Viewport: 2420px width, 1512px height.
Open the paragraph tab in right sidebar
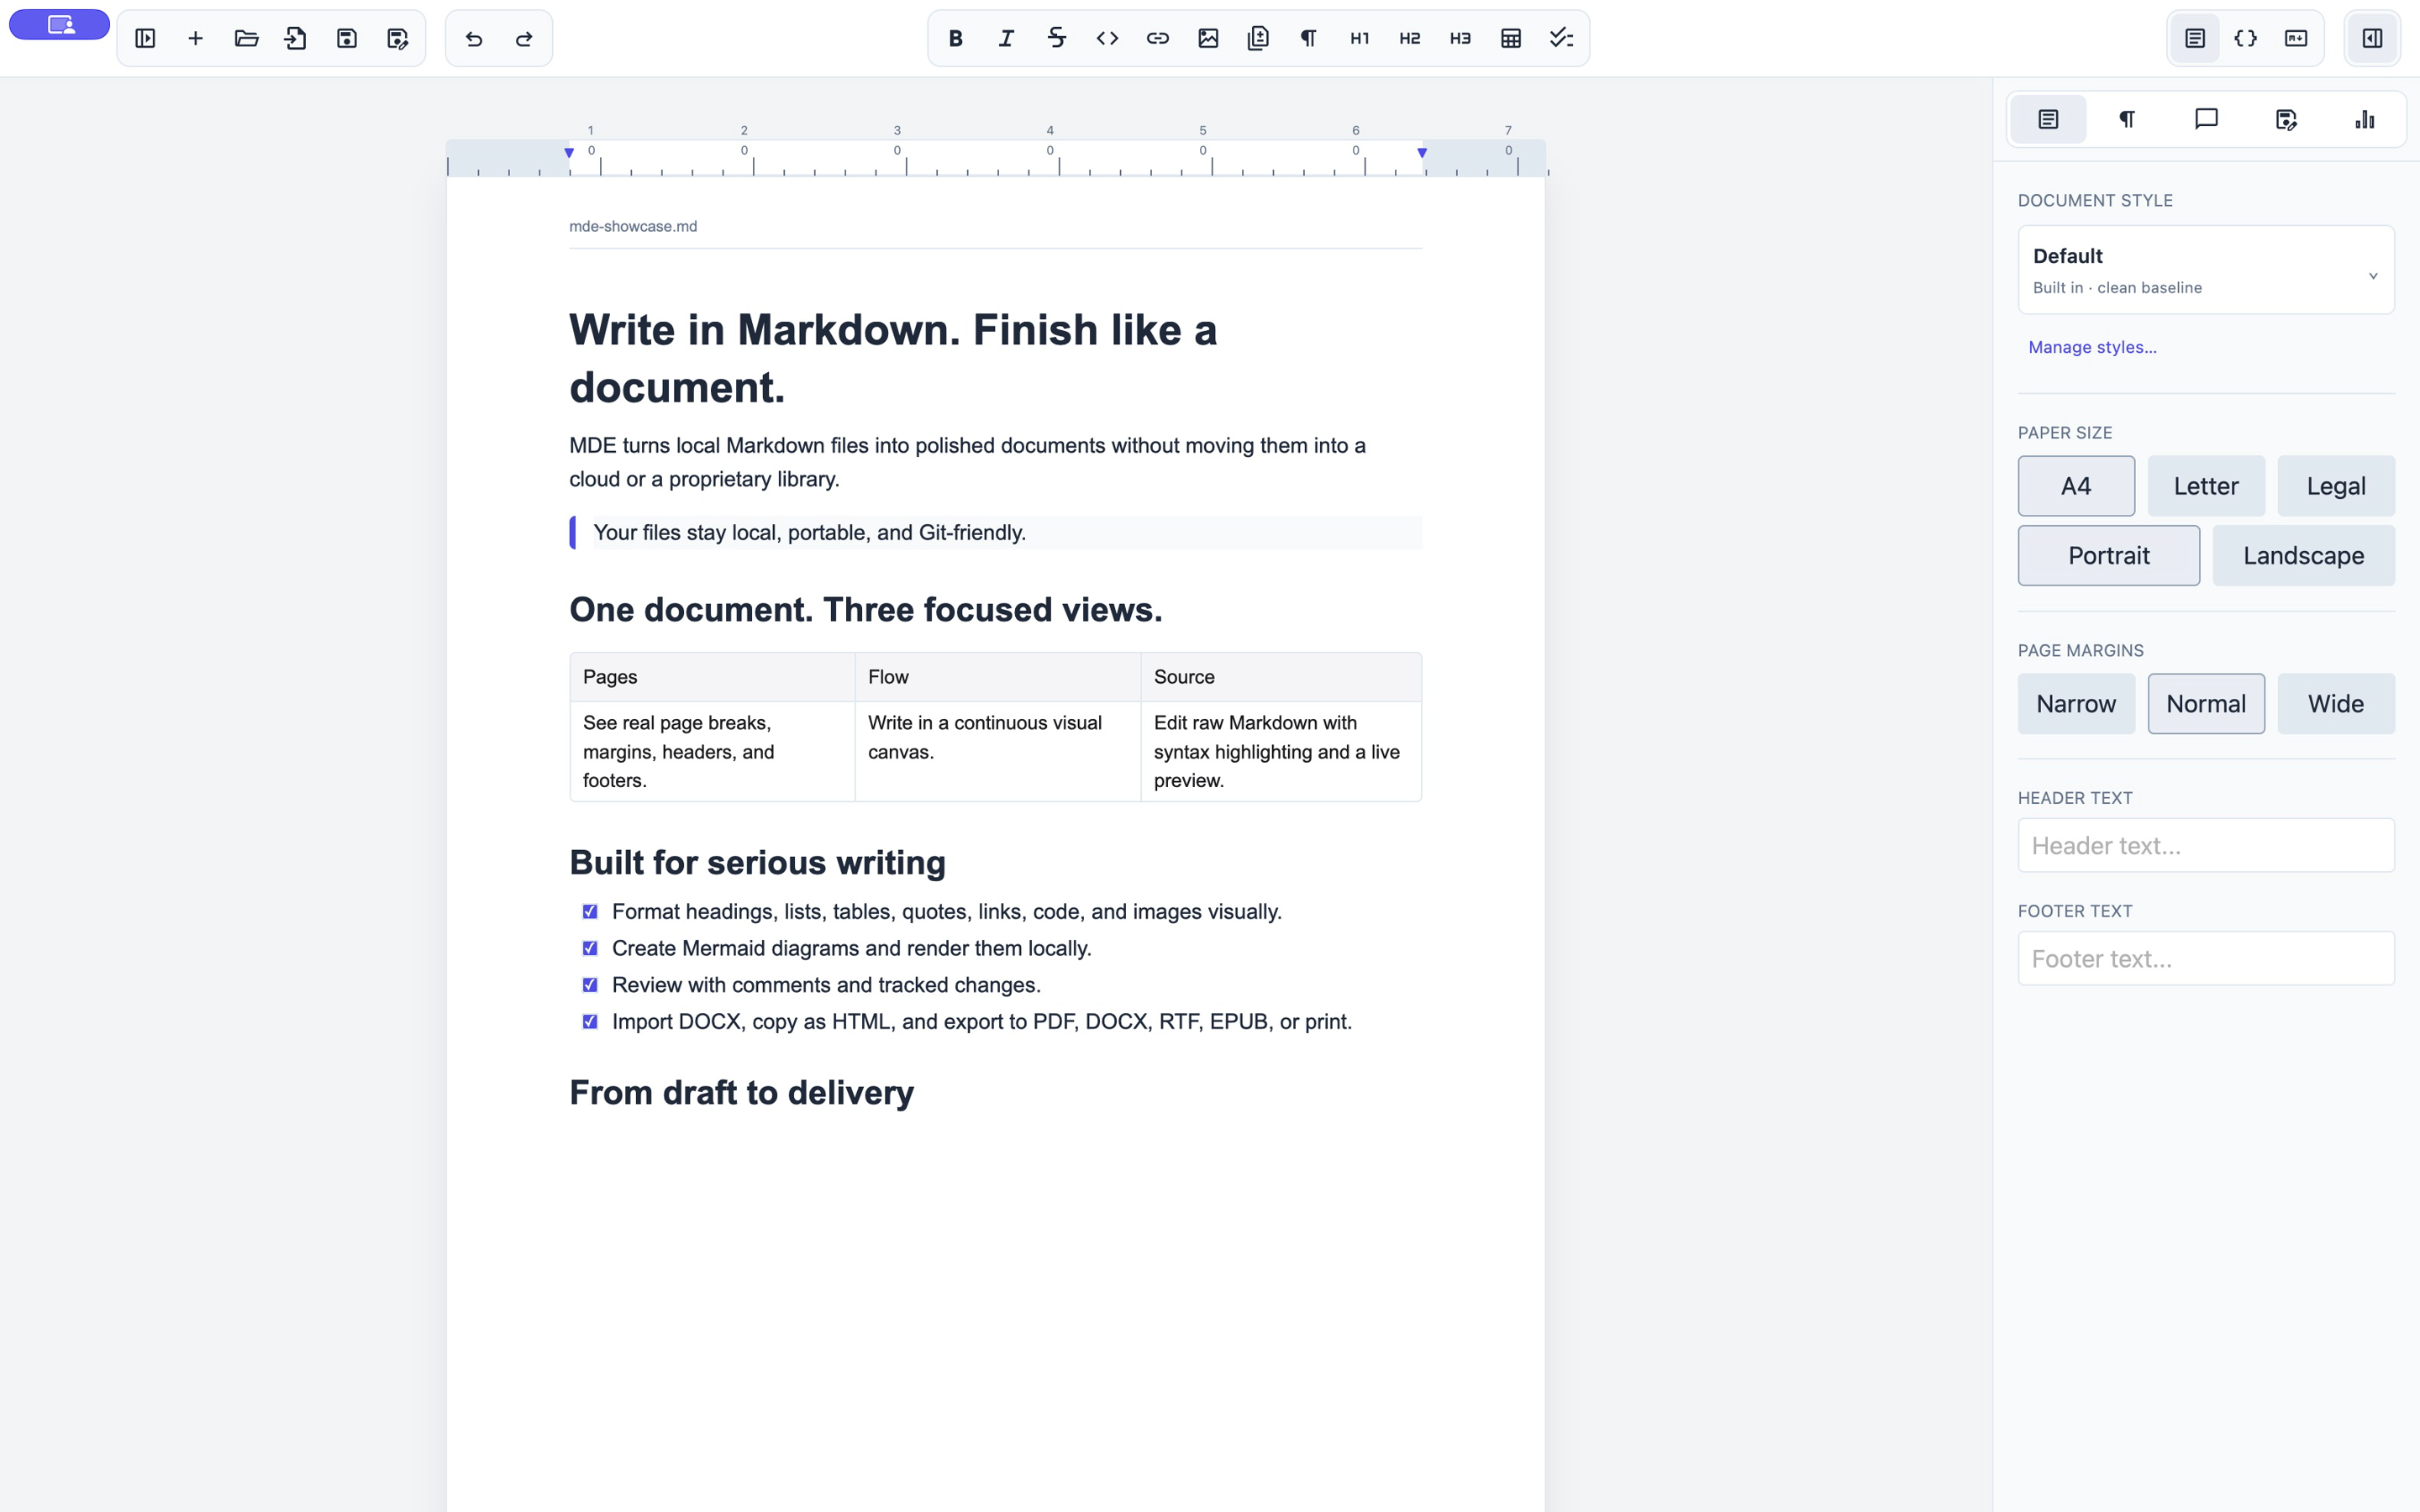tap(2127, 119)
